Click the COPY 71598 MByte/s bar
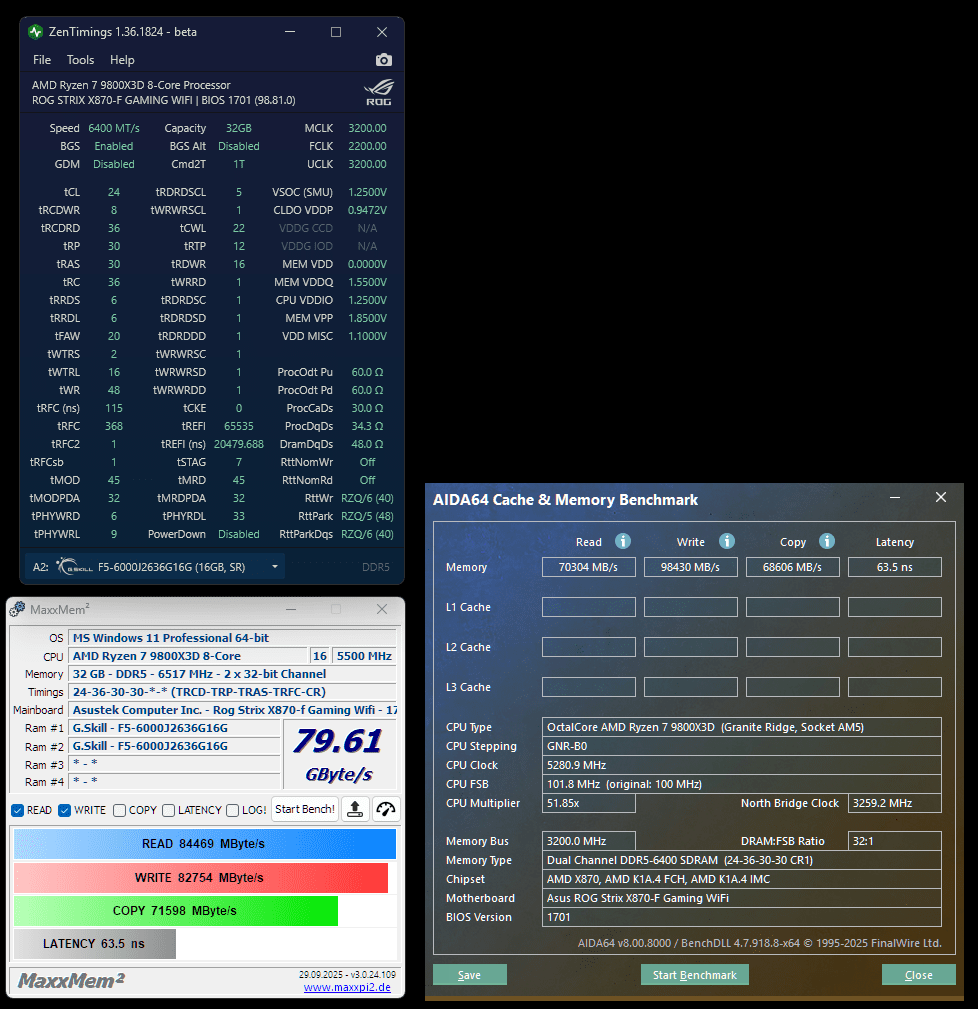Viewport: 978px width, 1009px height. (x=176, y=911)
